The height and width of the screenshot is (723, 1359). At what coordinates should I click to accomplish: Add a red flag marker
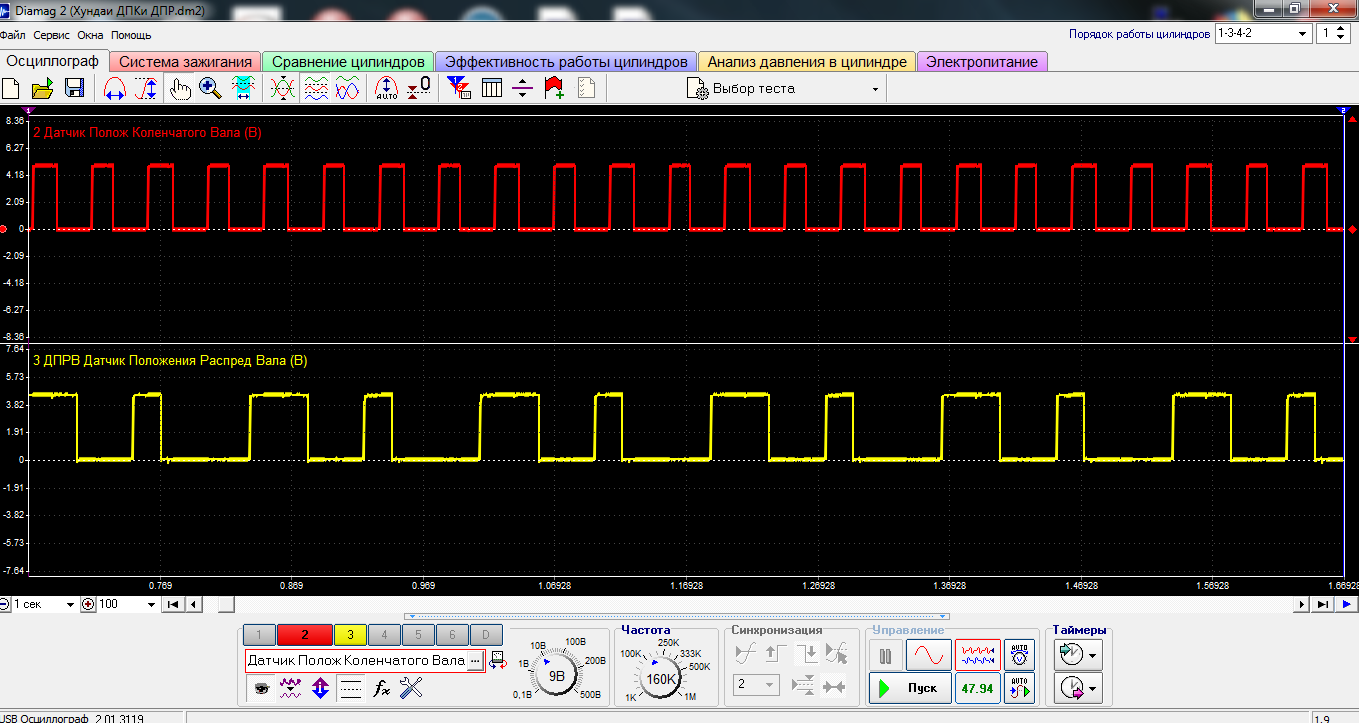[x=554, y=88]
